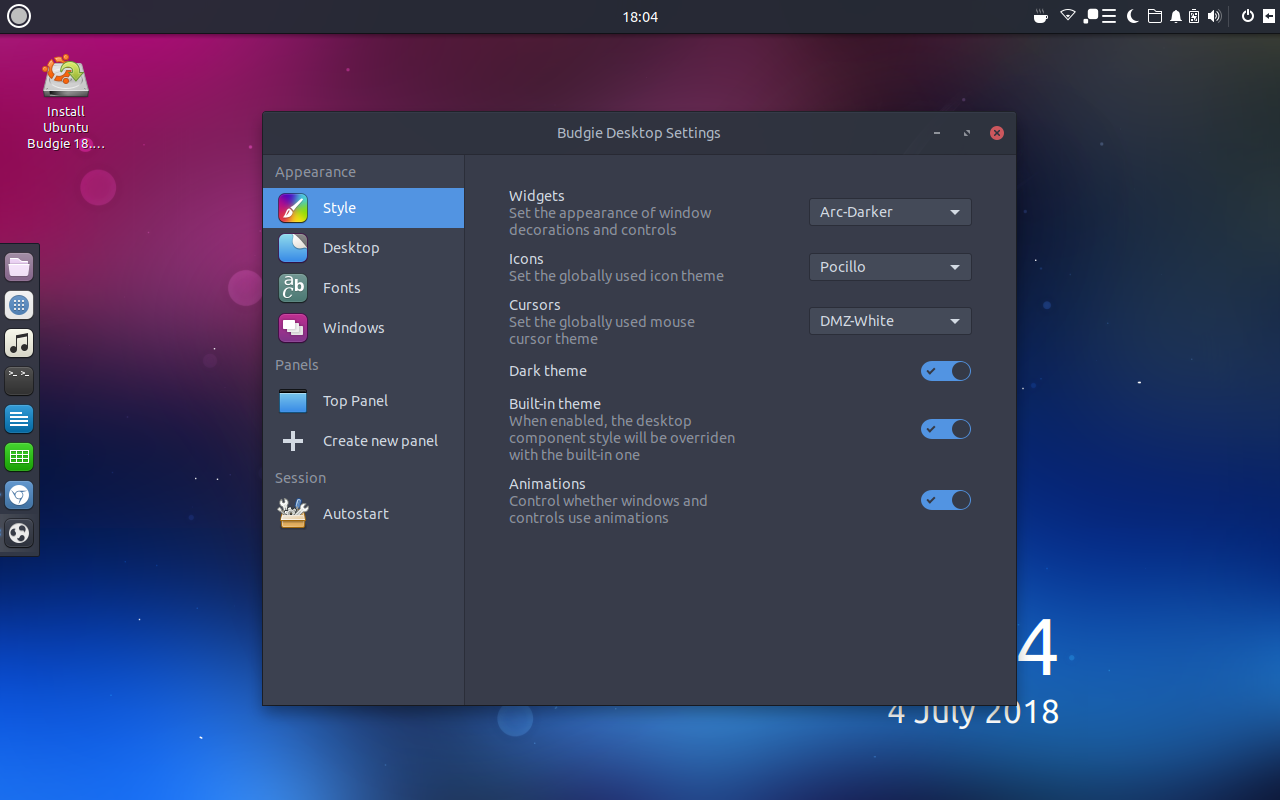1280x800 pixels.
Task: Click Create new panel
Action: tap(363, 441)
